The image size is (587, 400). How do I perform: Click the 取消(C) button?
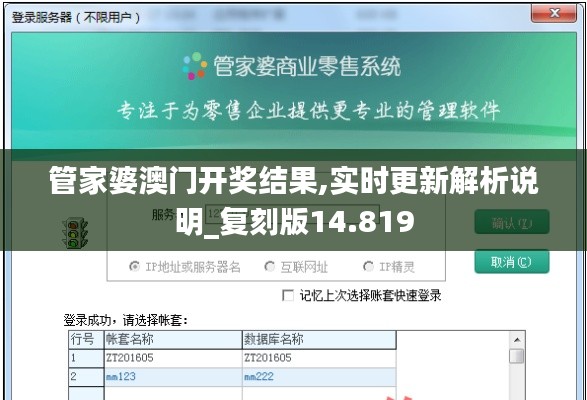pos(512,262)
